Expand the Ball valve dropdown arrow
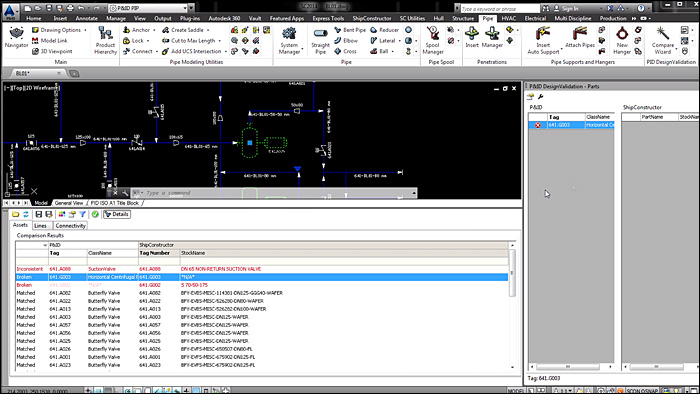 click(x=392, y=51)
